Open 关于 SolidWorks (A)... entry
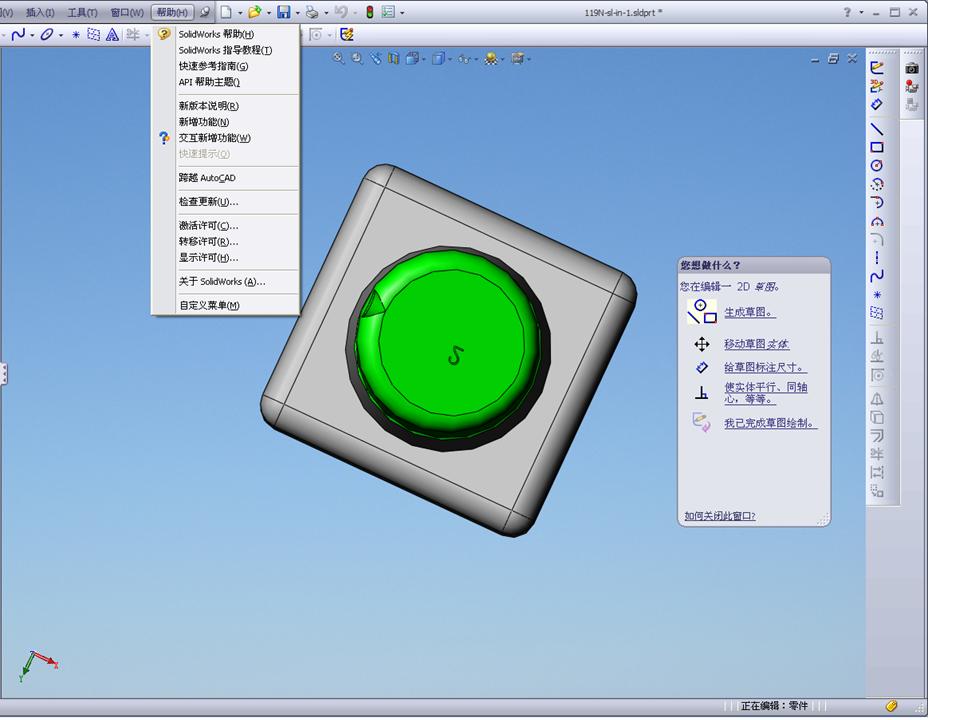Image resolution: width=960 pixels, height=720 pixels. (x=225, y=282)
